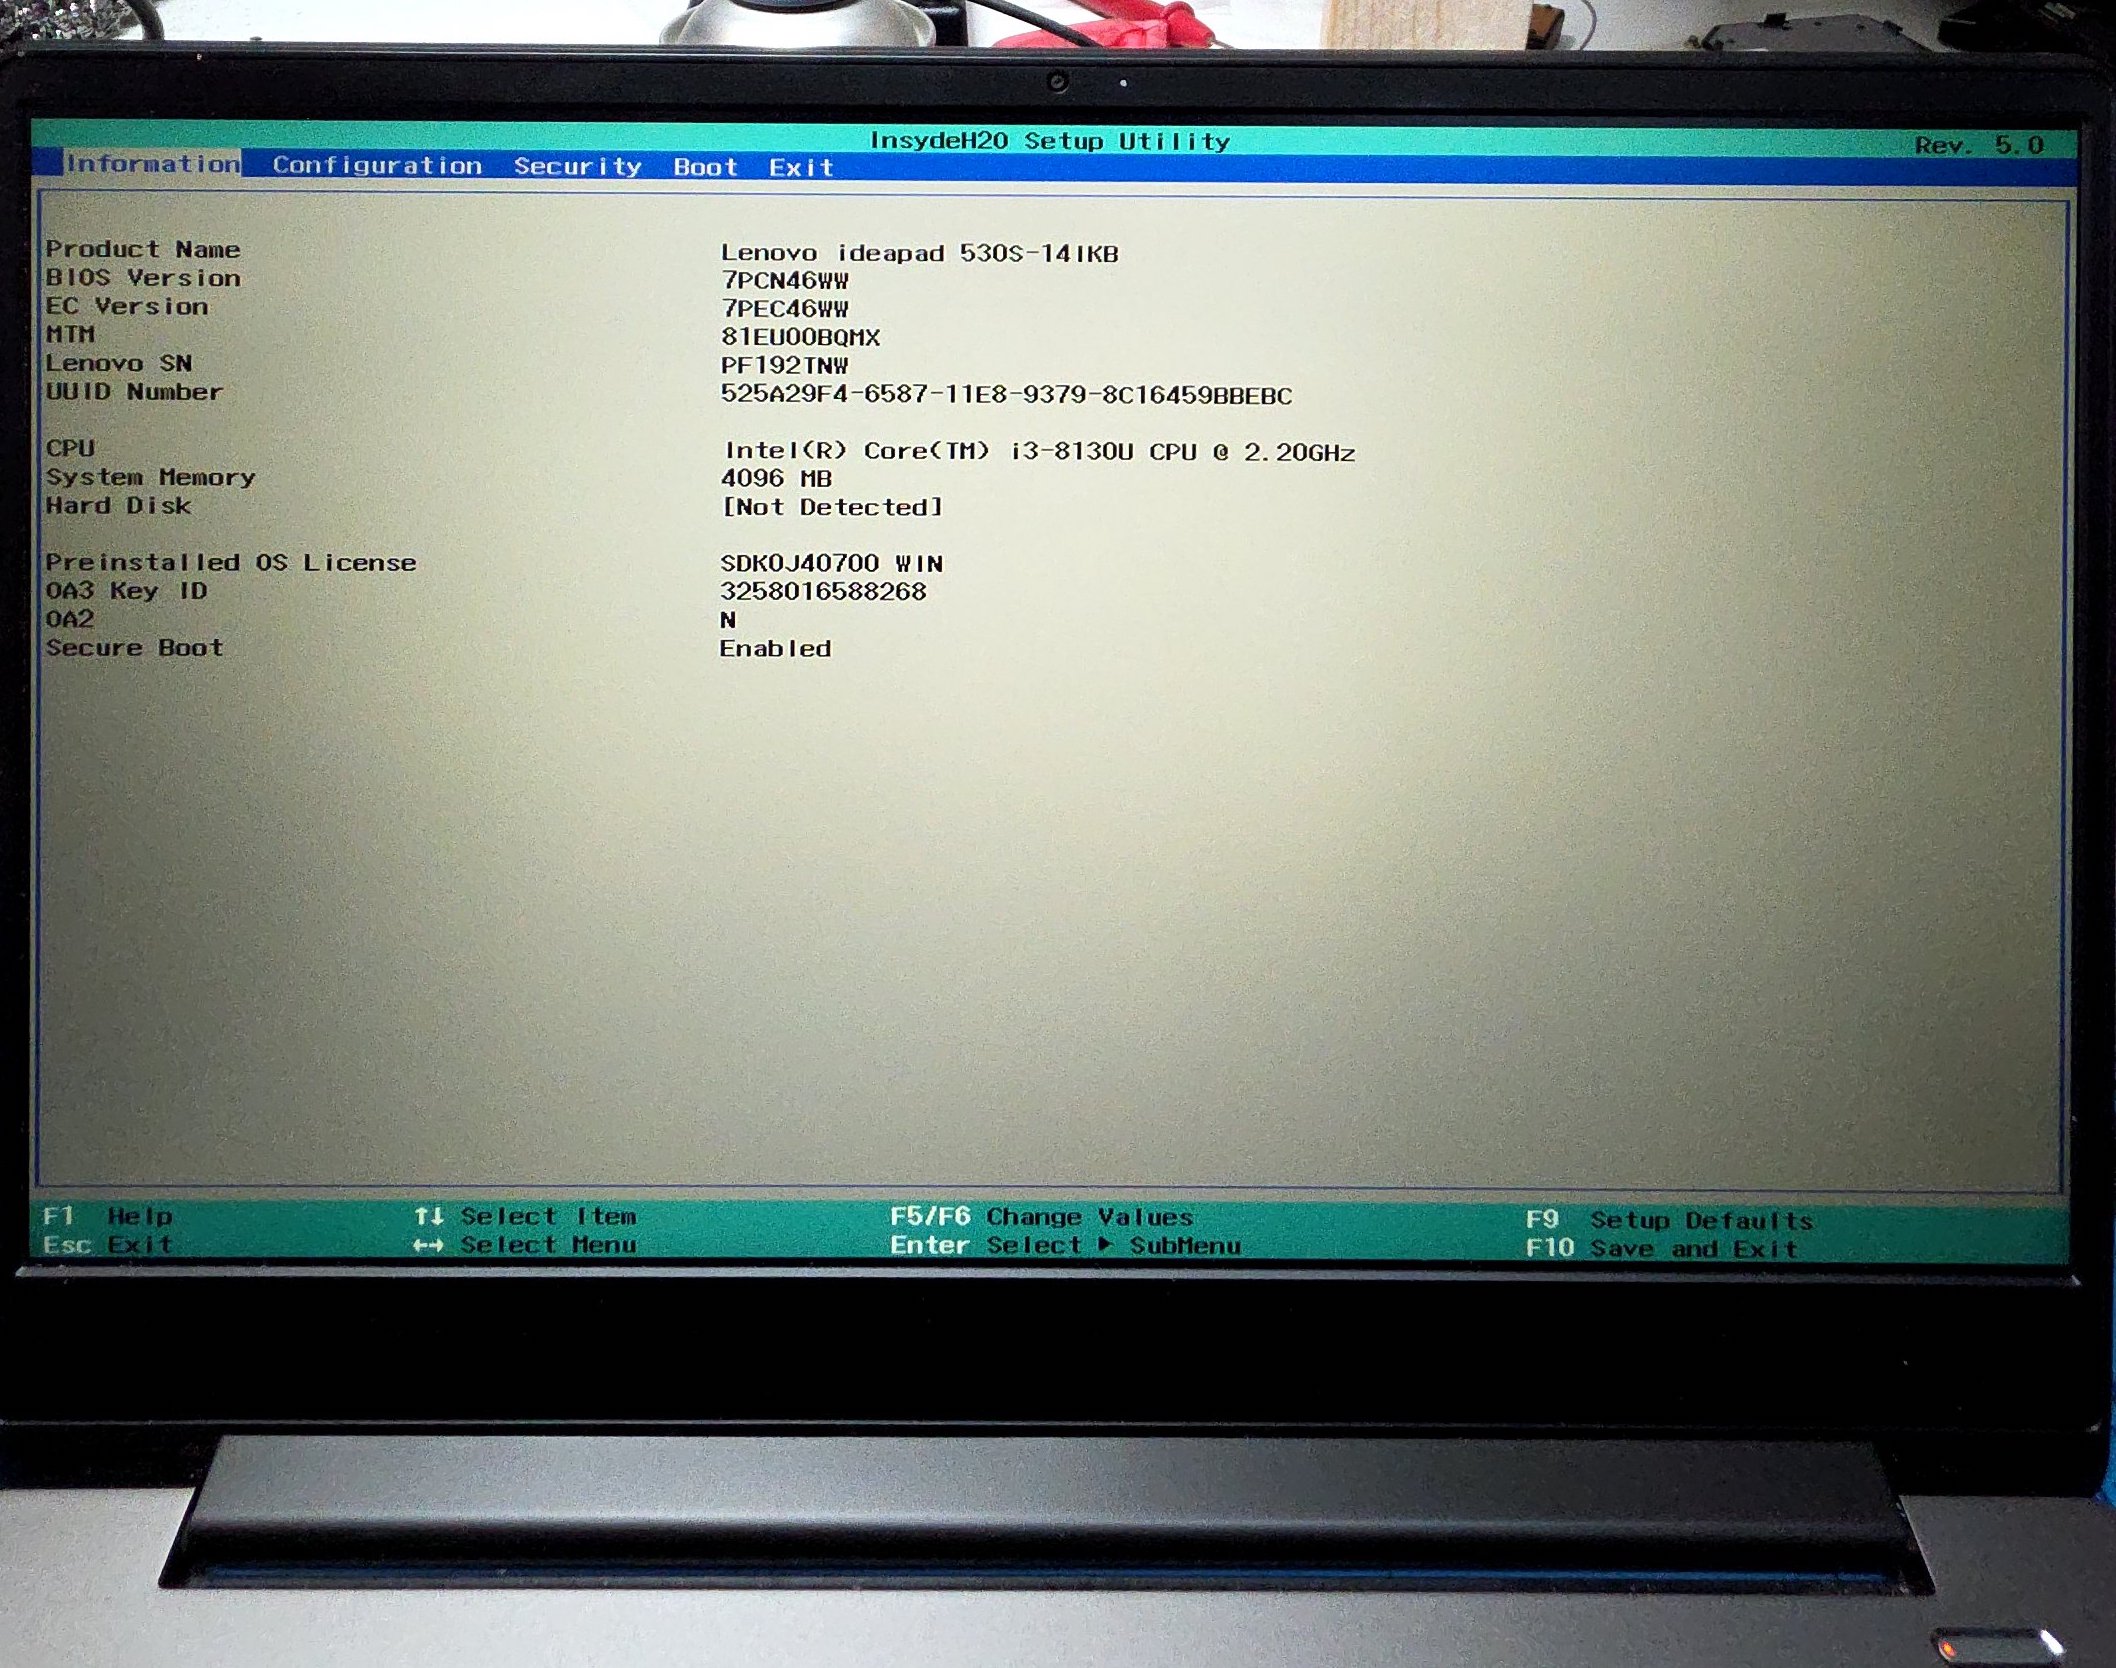The width and height of the screenshot is (2116, 1668).
Task: Click the Esc Exit hint
Action: click(x=108, y=1245)
